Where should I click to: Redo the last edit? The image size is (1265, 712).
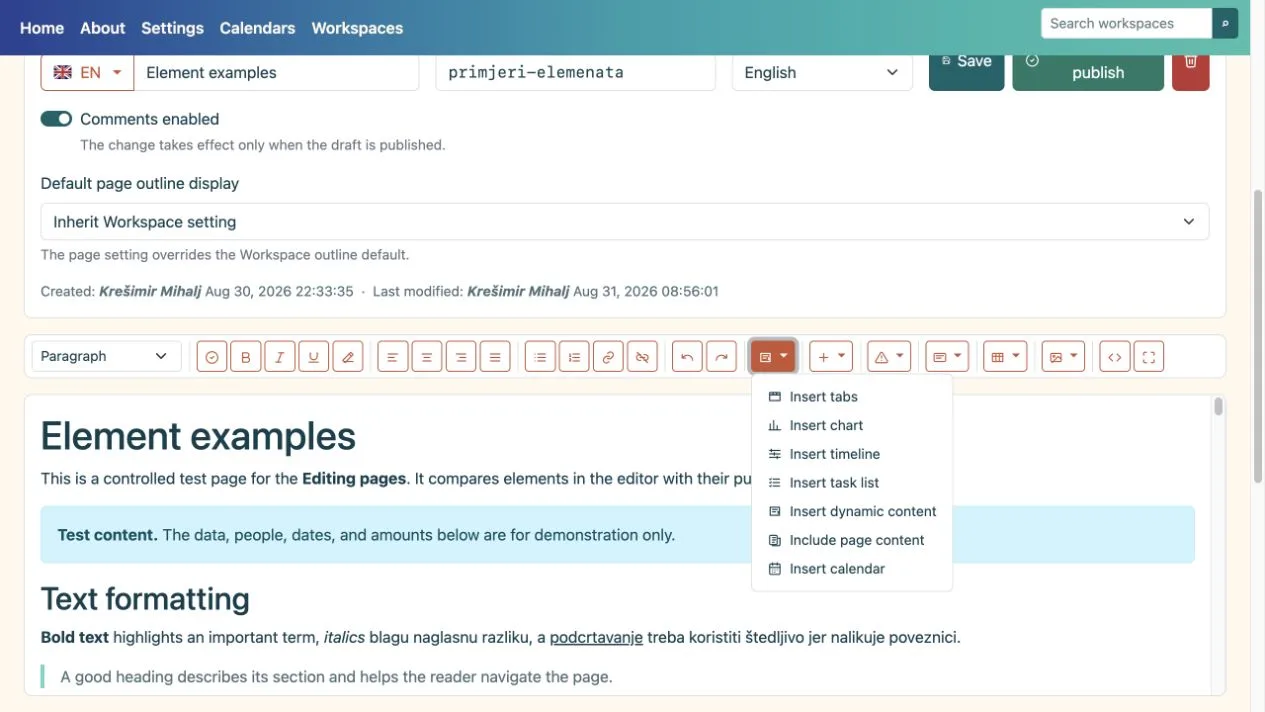pos(721,357)
